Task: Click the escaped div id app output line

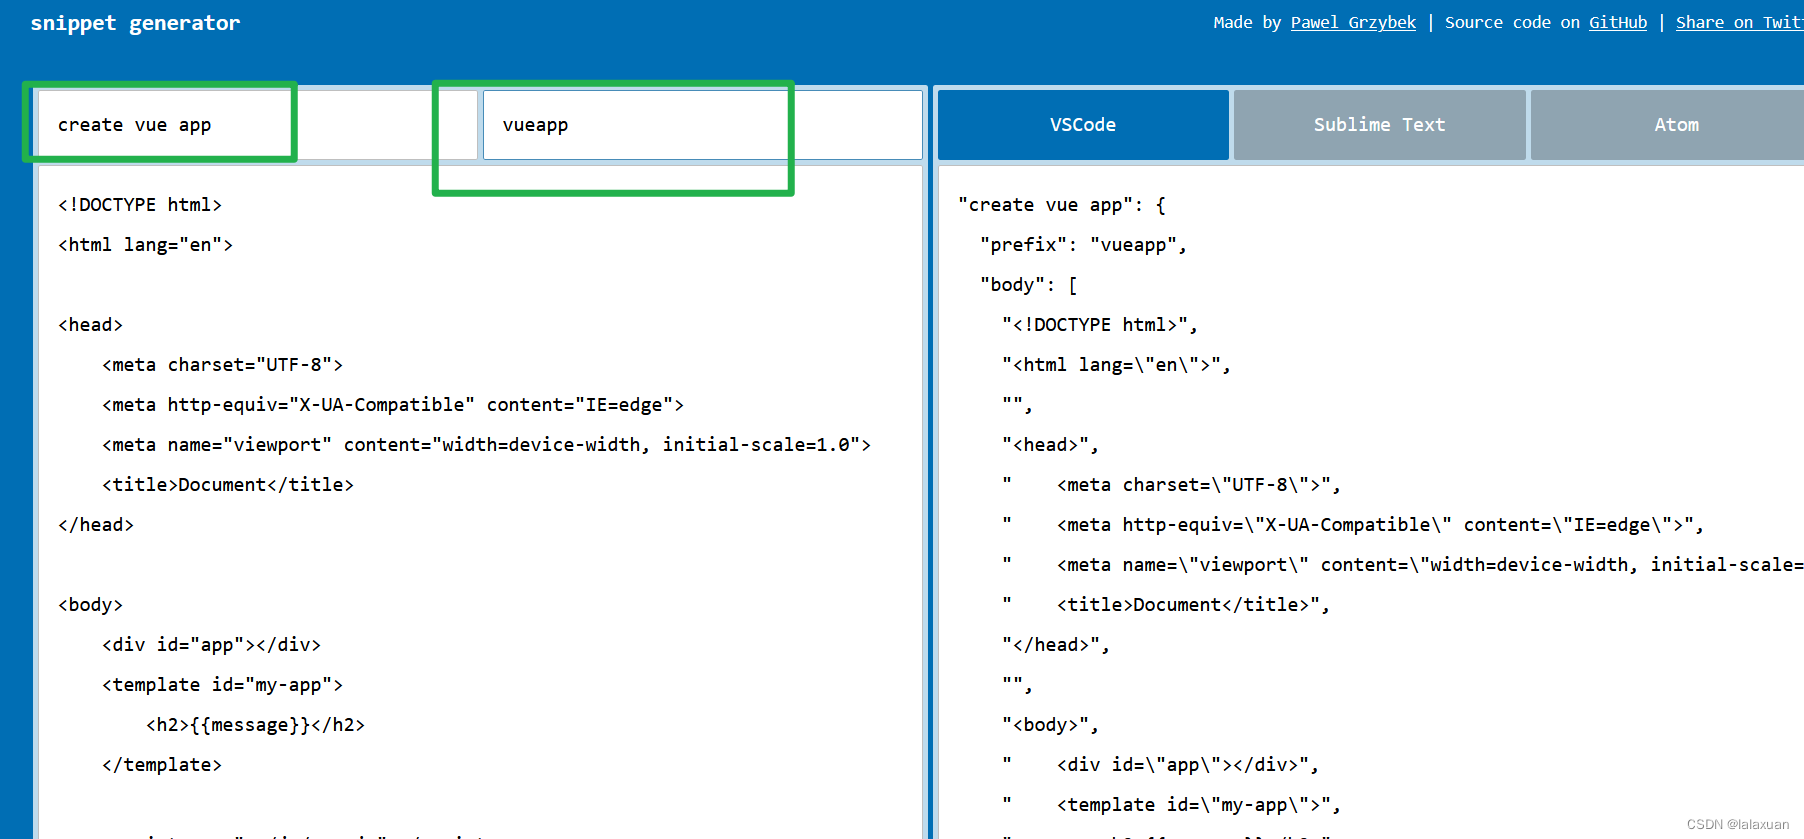Action: (1160, 765)
